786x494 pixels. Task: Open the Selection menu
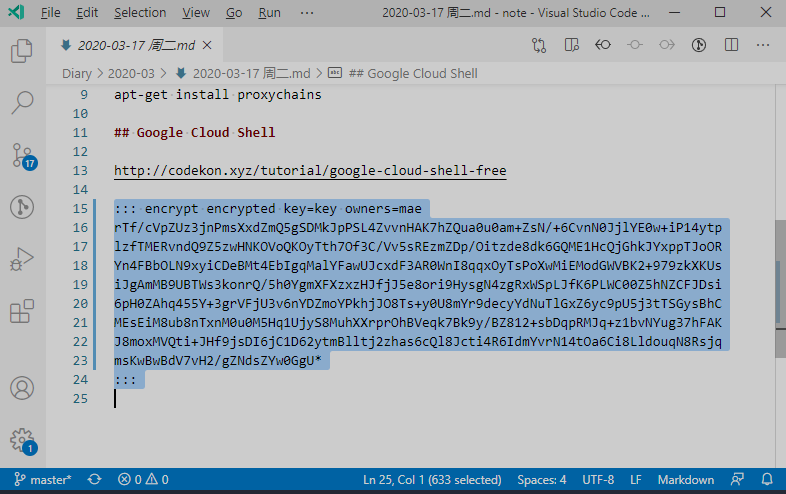(140, 13)
